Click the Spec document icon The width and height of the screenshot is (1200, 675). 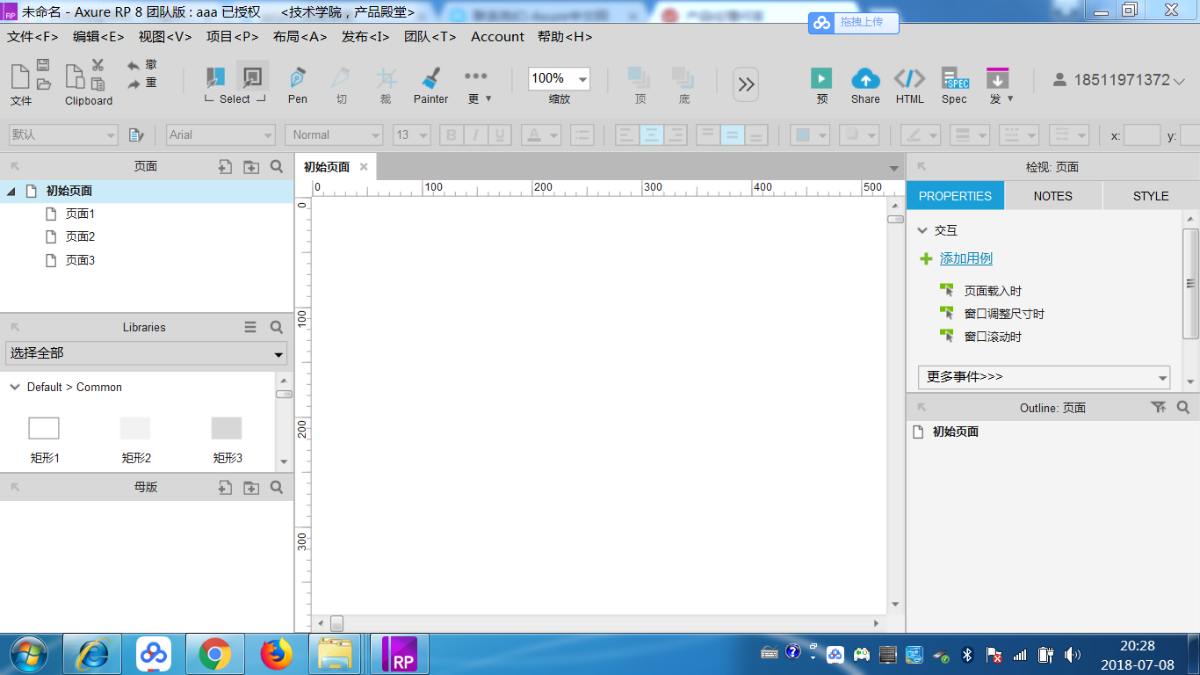click(x=955, y=78)
